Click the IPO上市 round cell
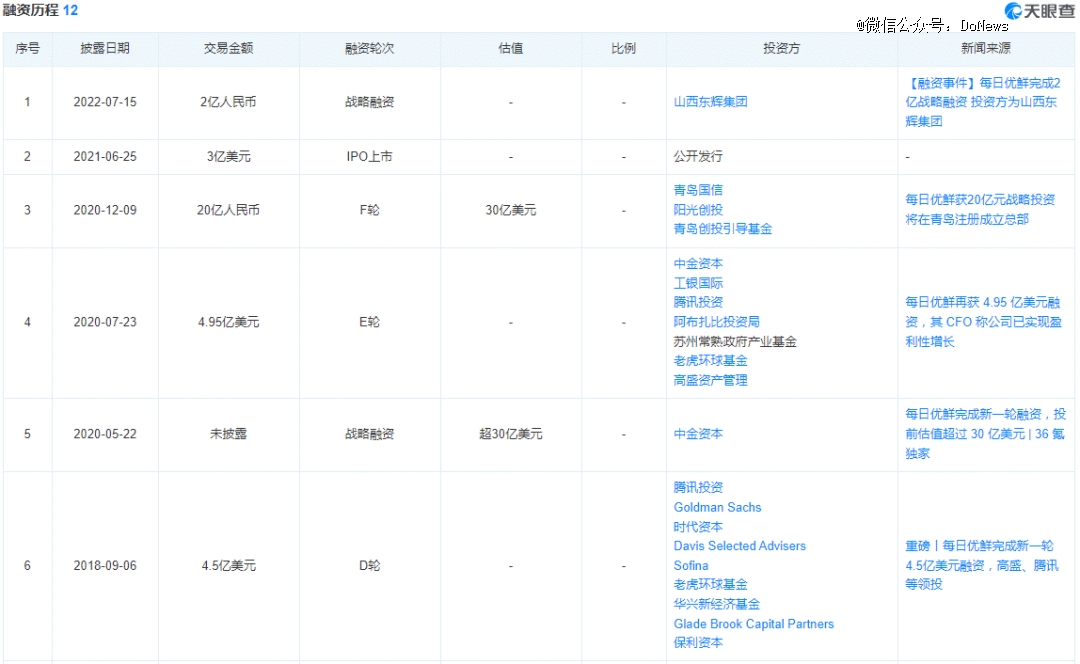 [369, 157]
